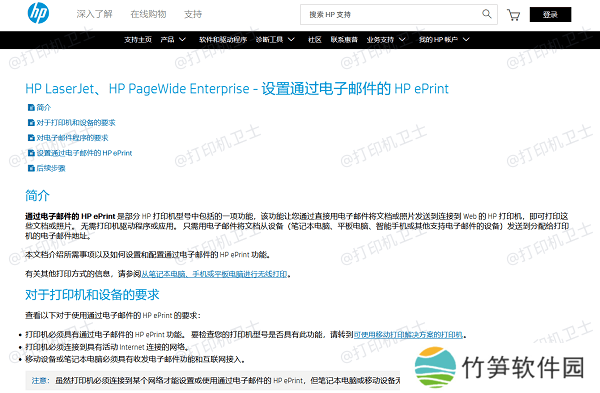Image resolution: width=600 pixels, height=393 pixels.
Task: Click bold text 通过电子邮件的 HP ePrint
Action: pyautogui.click(x=70, y=216)
